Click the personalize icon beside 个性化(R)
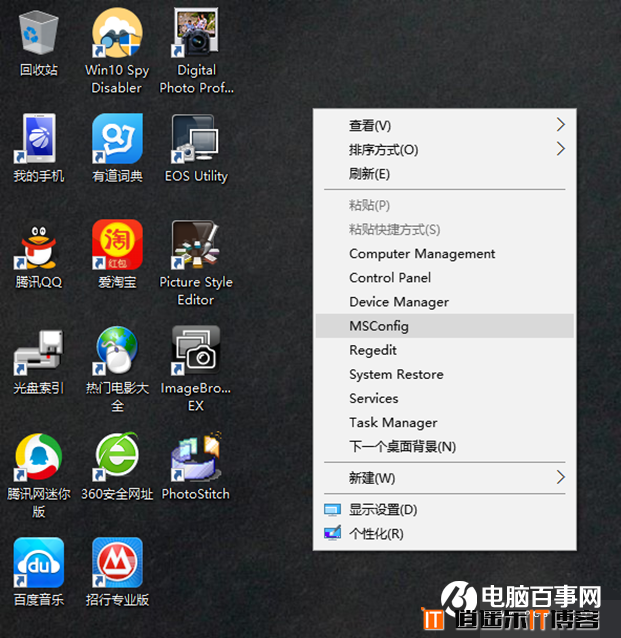 (x=332, y=533)
